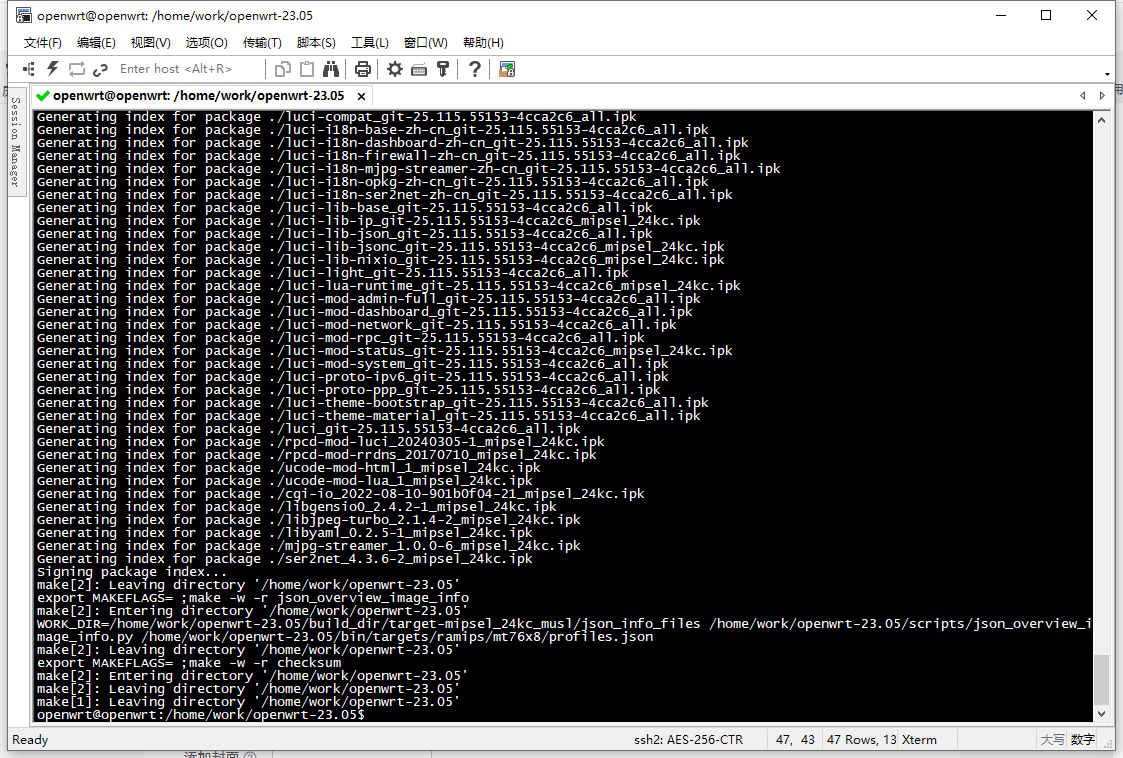Close the openwrt@openwrt session tab
Image resolution: width=1123 pixels, height=758 pixels.
pyautogui.click(x=362, y=96)
